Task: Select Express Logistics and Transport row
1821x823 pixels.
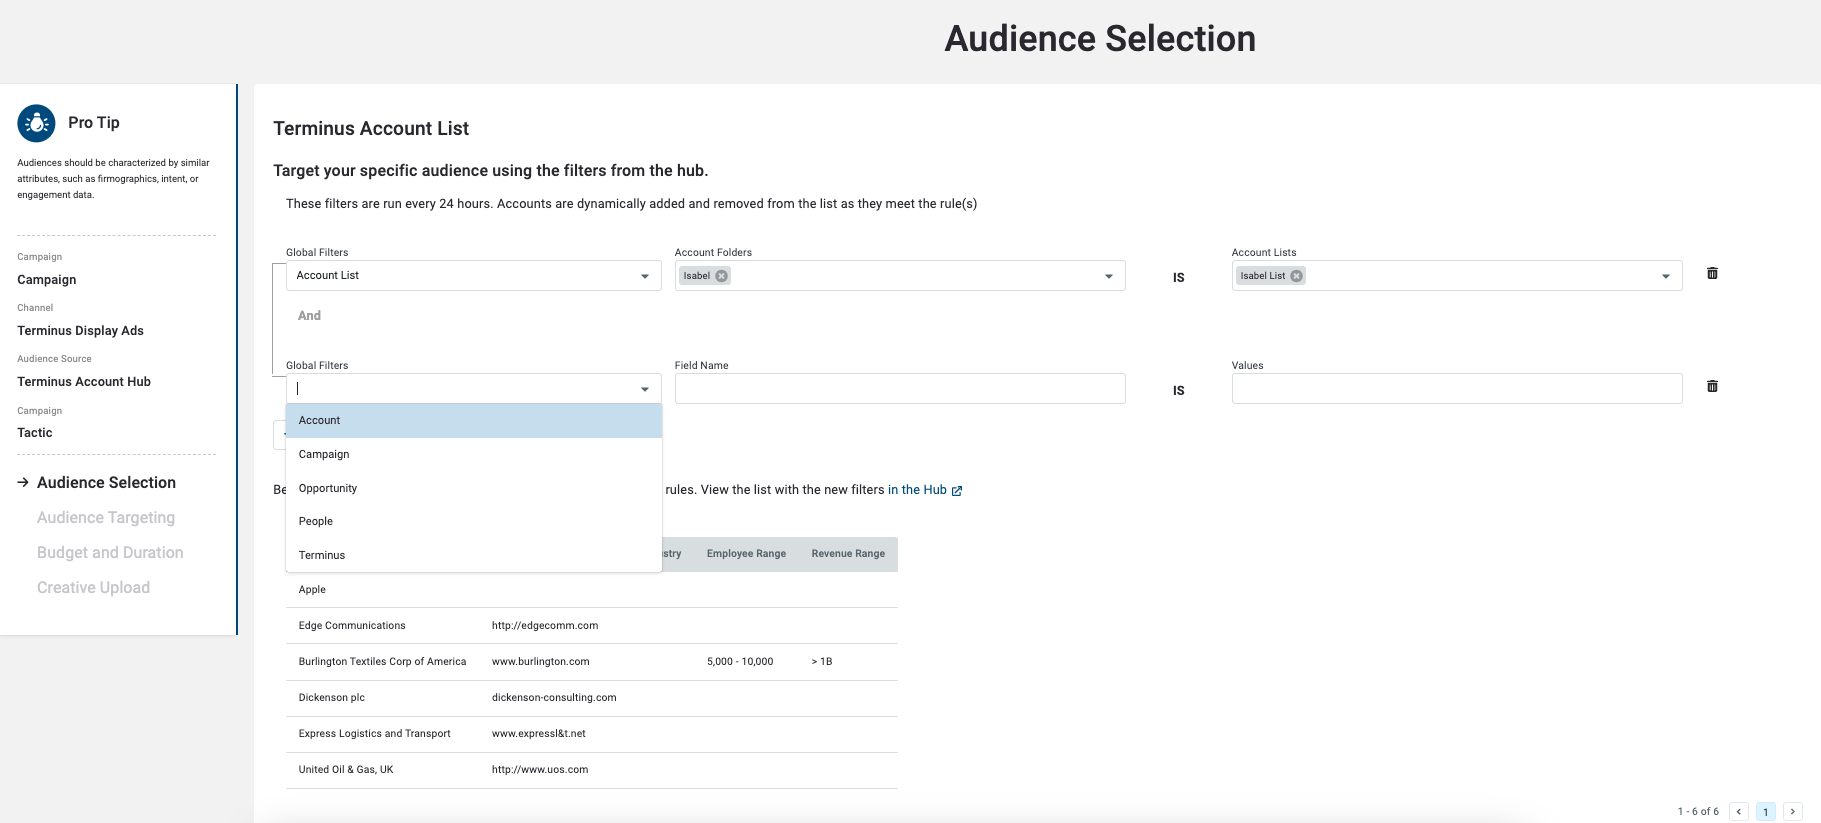Action: pyautogui.click(x=592, y=734)
